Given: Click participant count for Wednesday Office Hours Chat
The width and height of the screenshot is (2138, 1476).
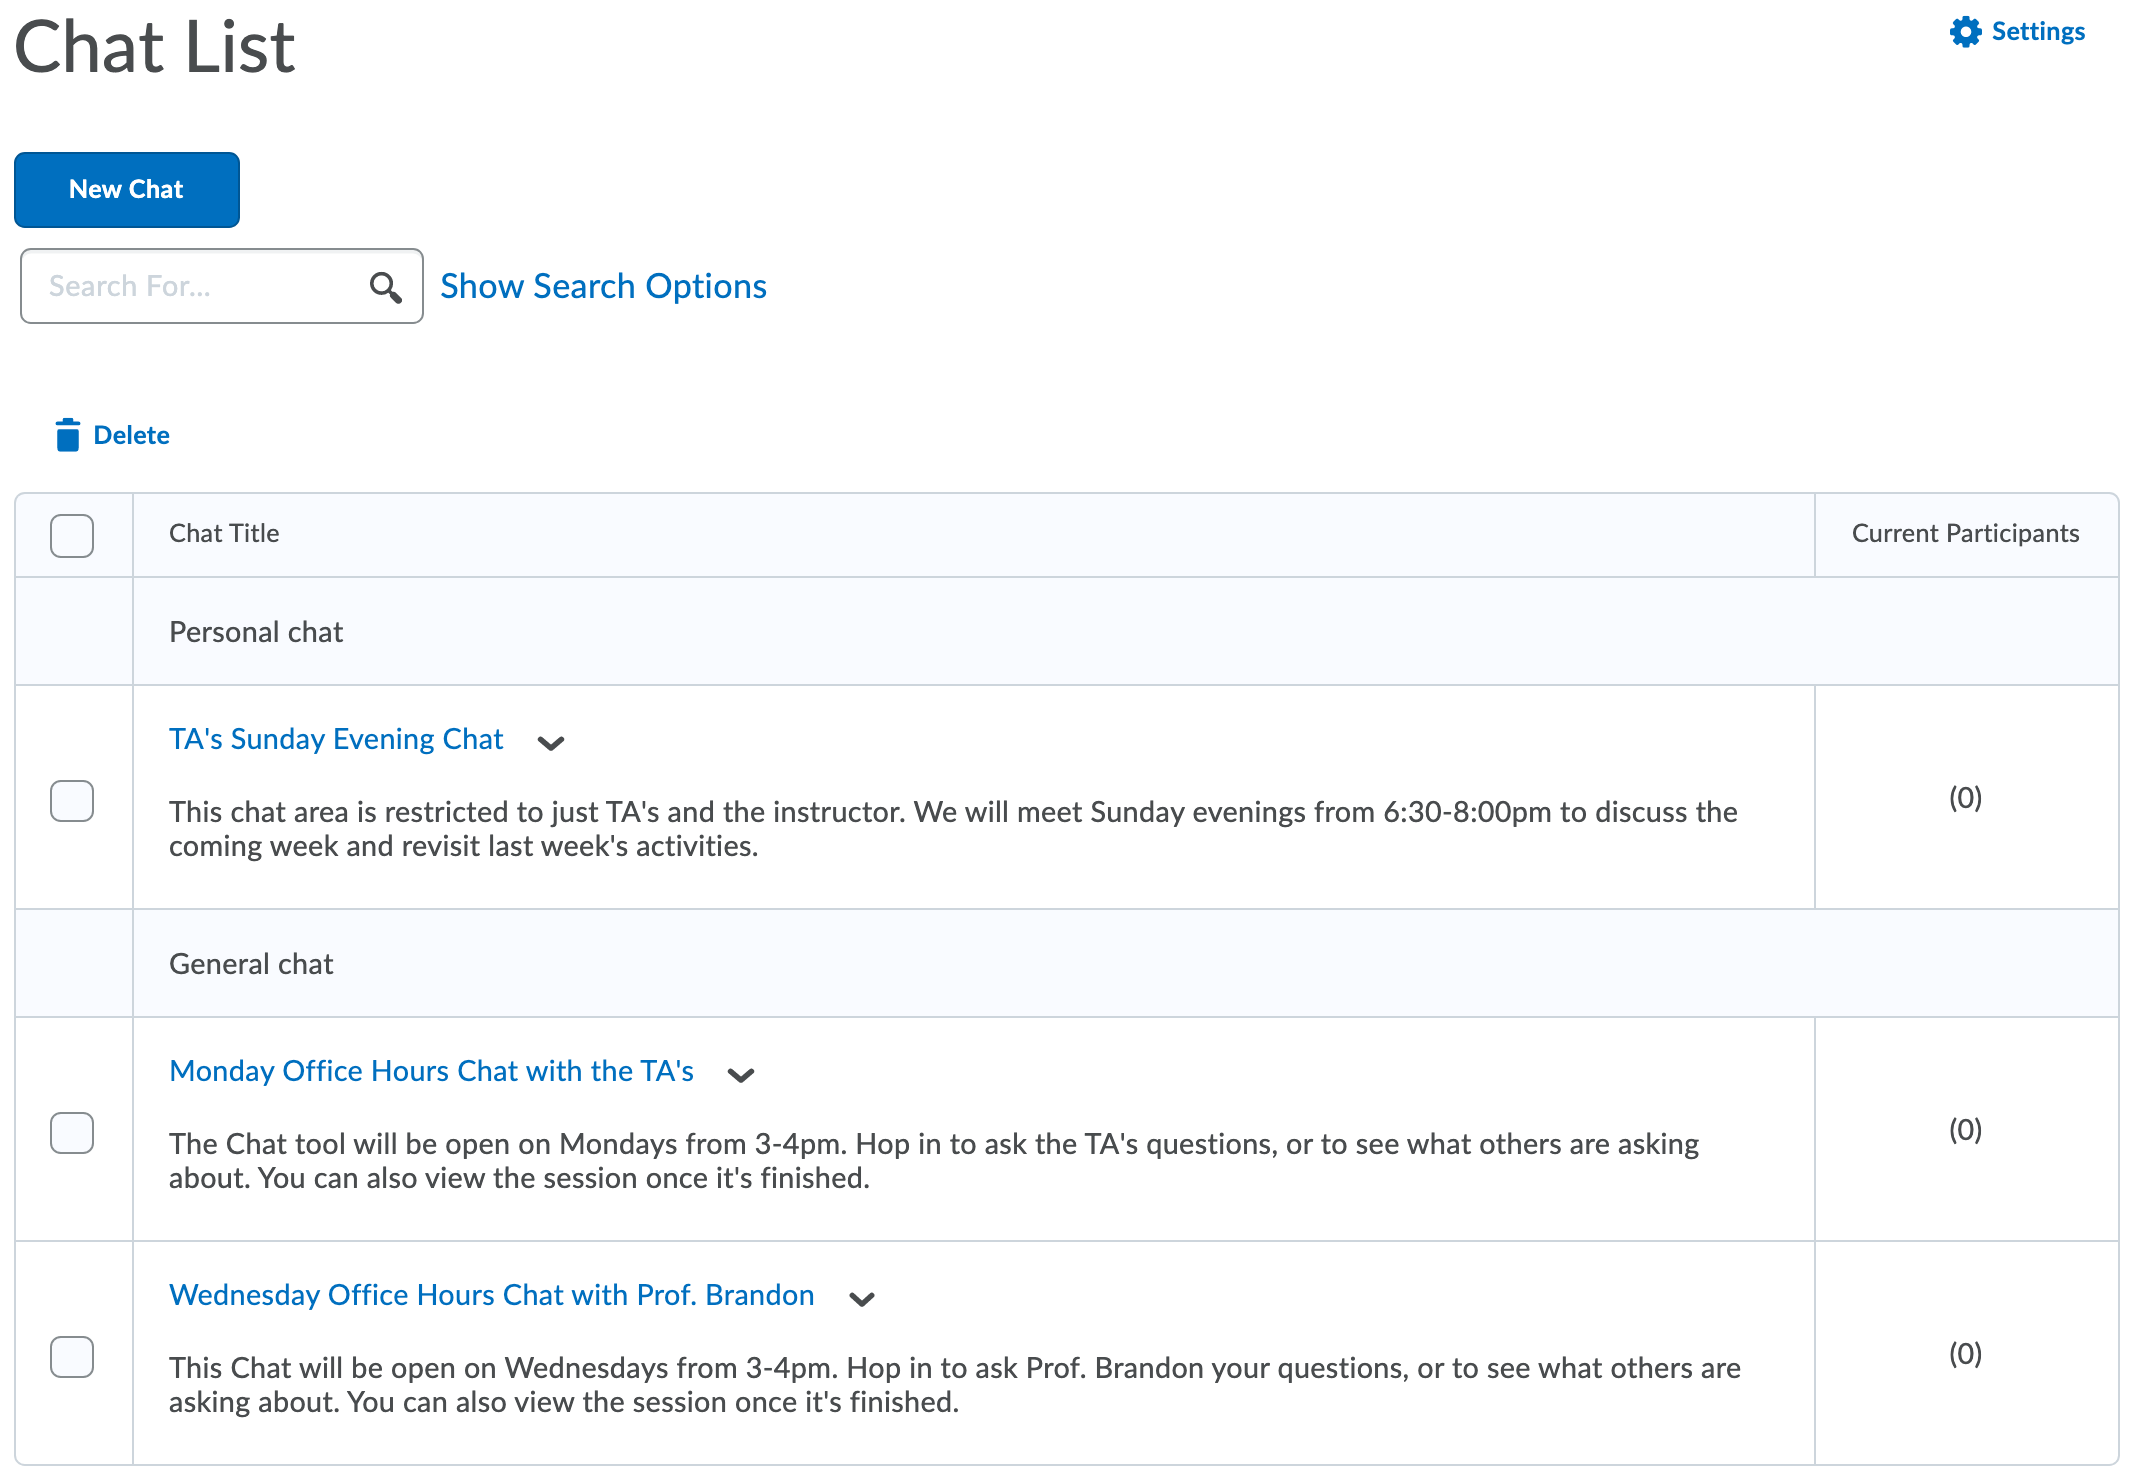Looking at the screenshot, I should point(1965,1354).
